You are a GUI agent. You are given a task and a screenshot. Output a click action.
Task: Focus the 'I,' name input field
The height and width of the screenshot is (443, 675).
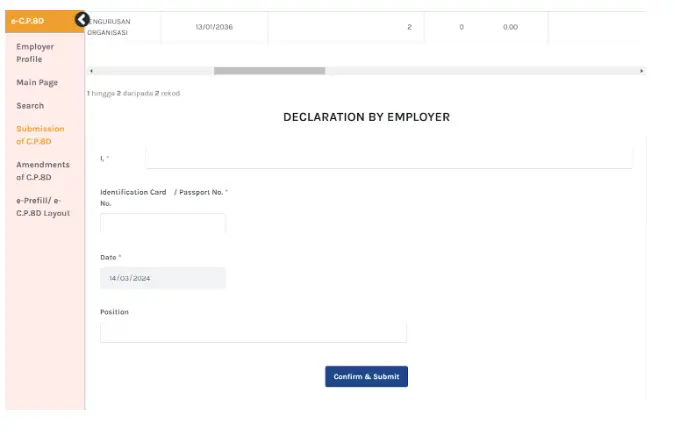(389, 158)
